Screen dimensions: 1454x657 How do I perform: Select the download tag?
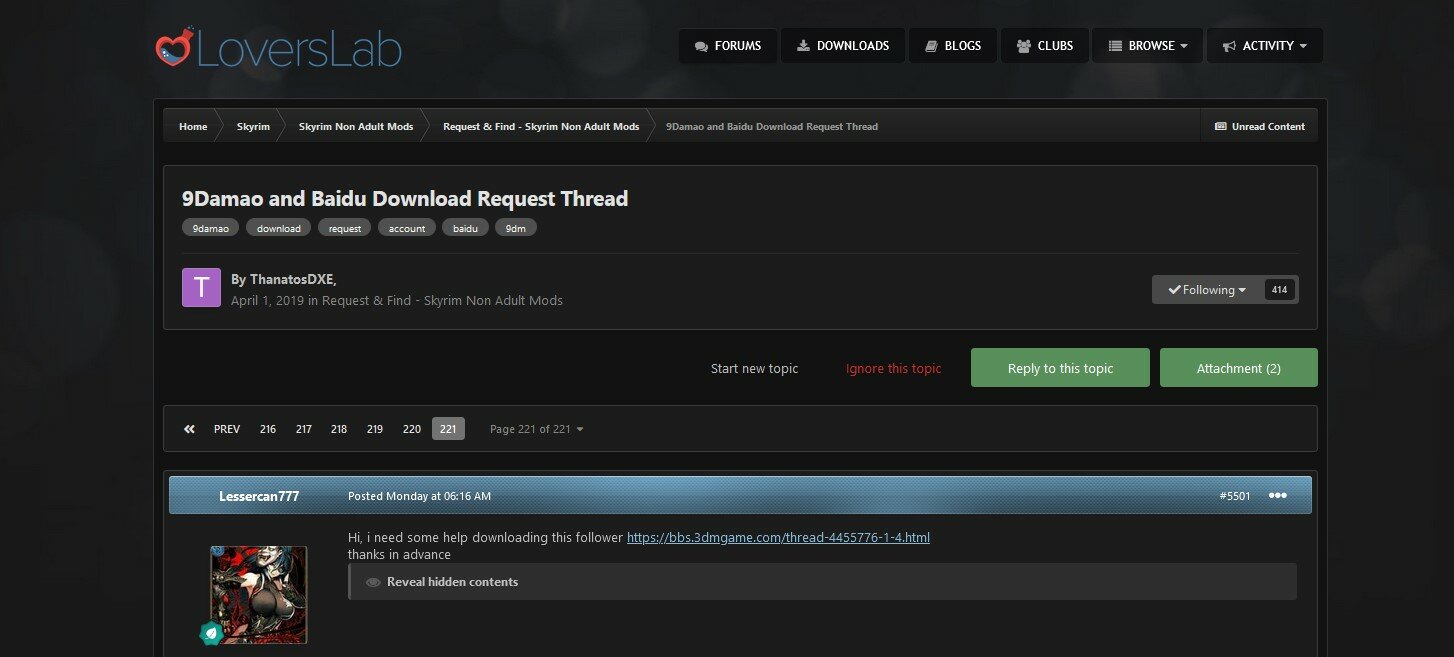pos(279,228)
